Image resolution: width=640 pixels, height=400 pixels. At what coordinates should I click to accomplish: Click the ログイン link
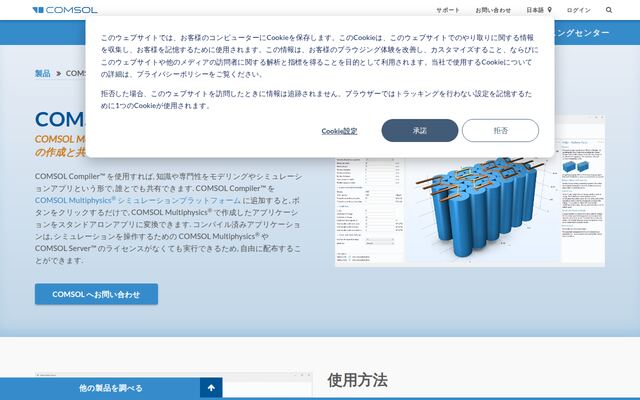pyautogui.click(x=578, y=10)
